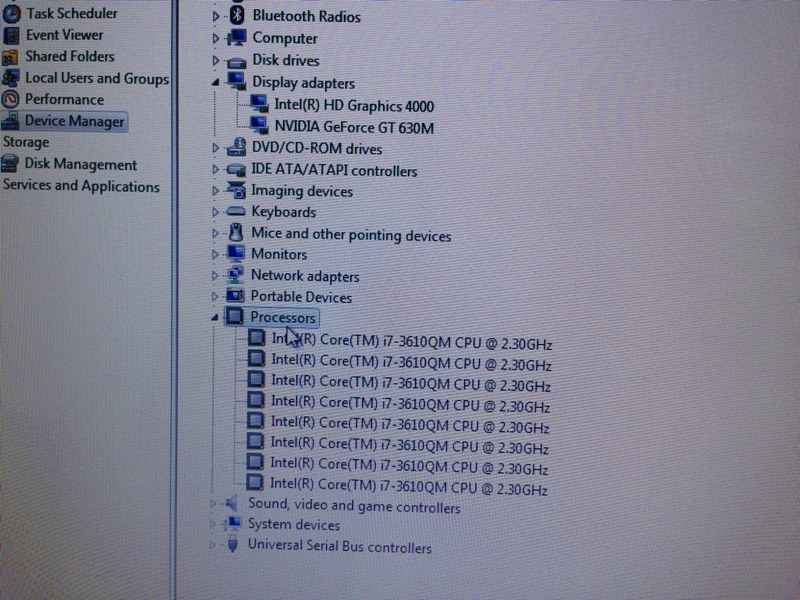Click the Performance icon in the sidebar

point(10,99)
